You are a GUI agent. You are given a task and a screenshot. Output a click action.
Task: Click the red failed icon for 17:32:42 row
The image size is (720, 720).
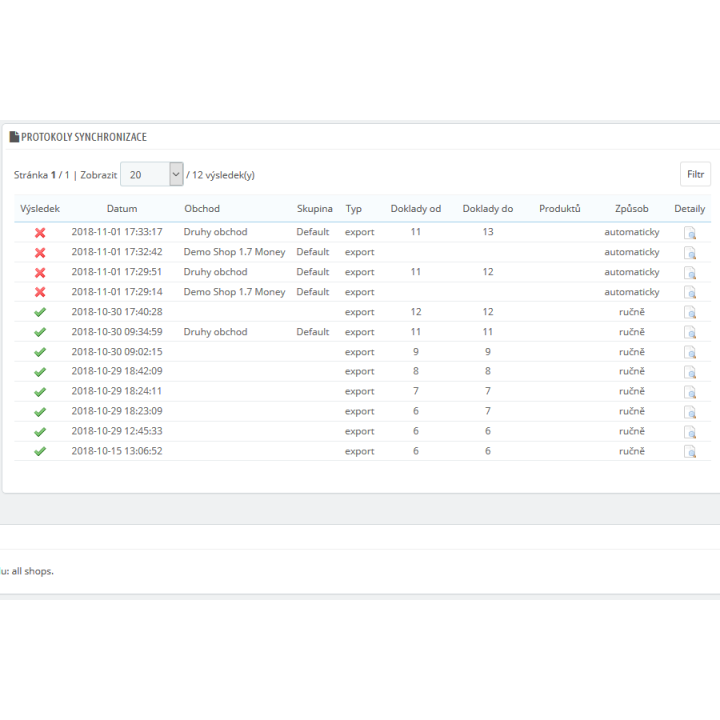[40, 253]
